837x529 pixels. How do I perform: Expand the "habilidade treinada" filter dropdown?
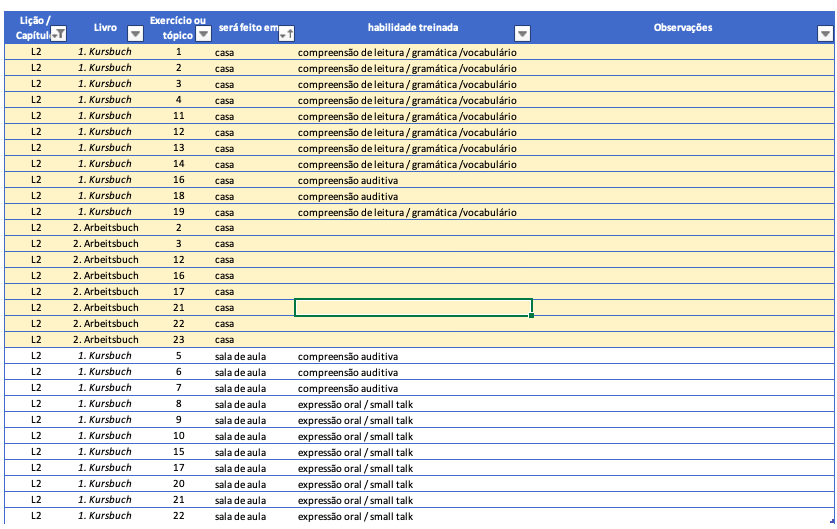(522, 34)
